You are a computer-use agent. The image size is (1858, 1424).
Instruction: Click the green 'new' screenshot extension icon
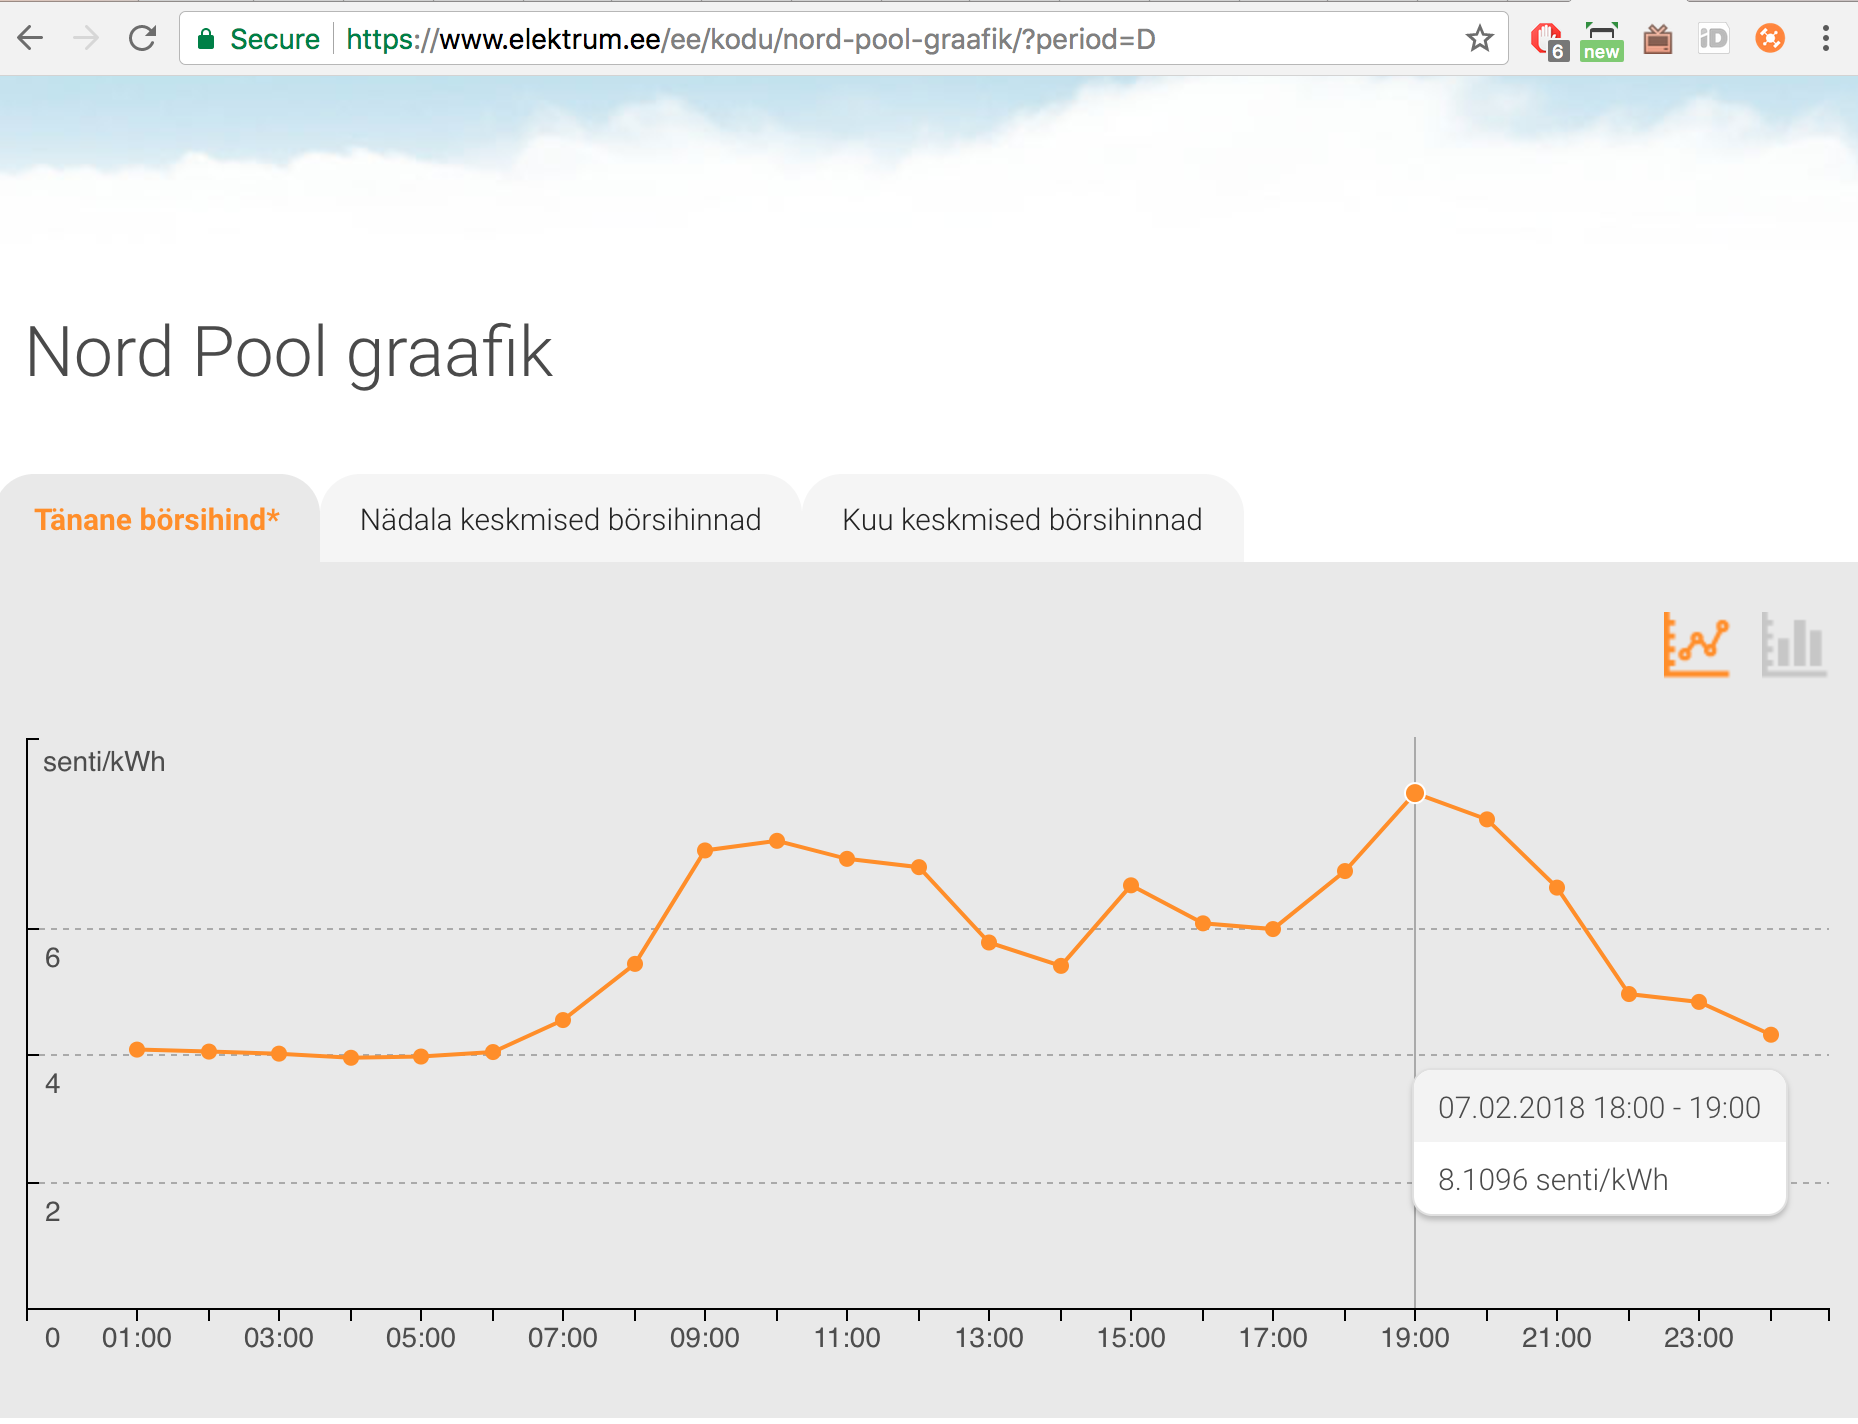tap(1601, 40)
